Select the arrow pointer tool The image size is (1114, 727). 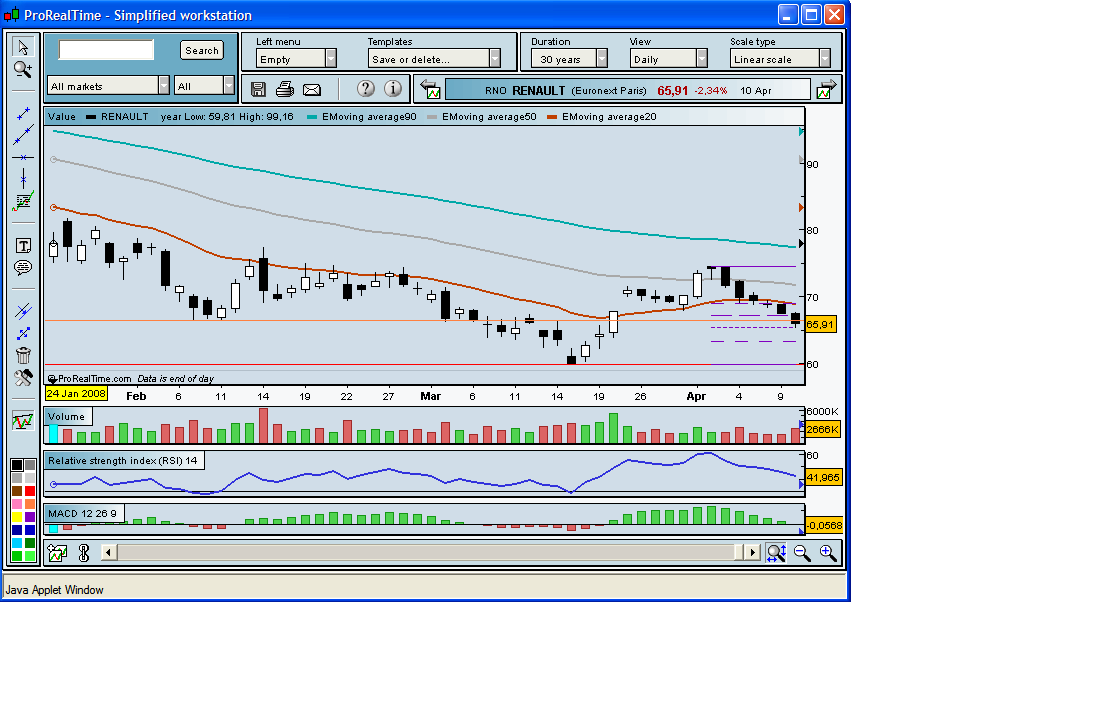pyautogui.click(x=23, y=47)
